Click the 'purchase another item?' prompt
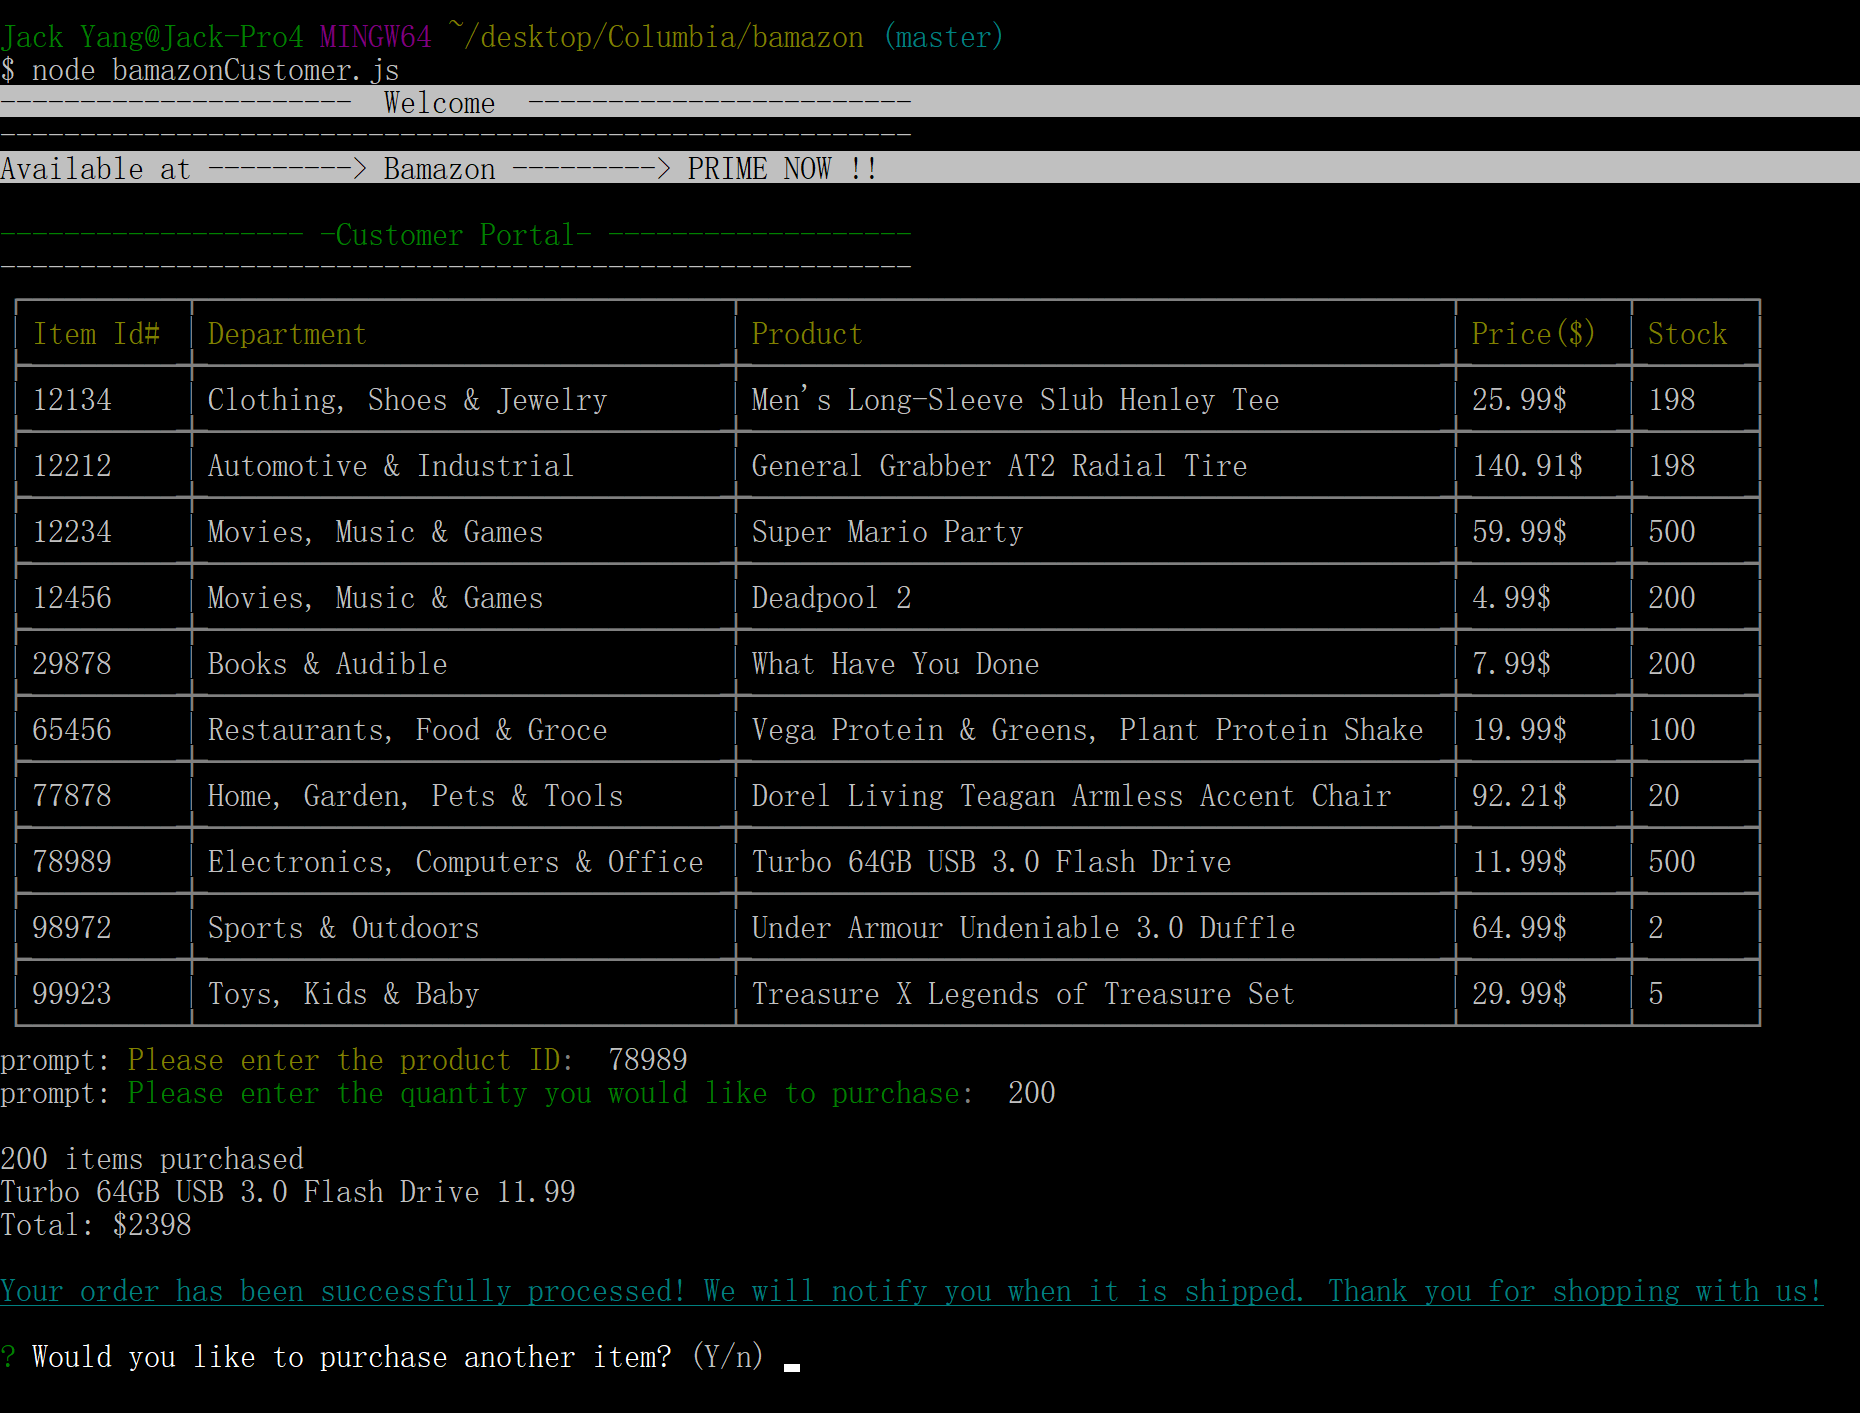This screenshot has height=1413, width=1860. coord(351,1357)
